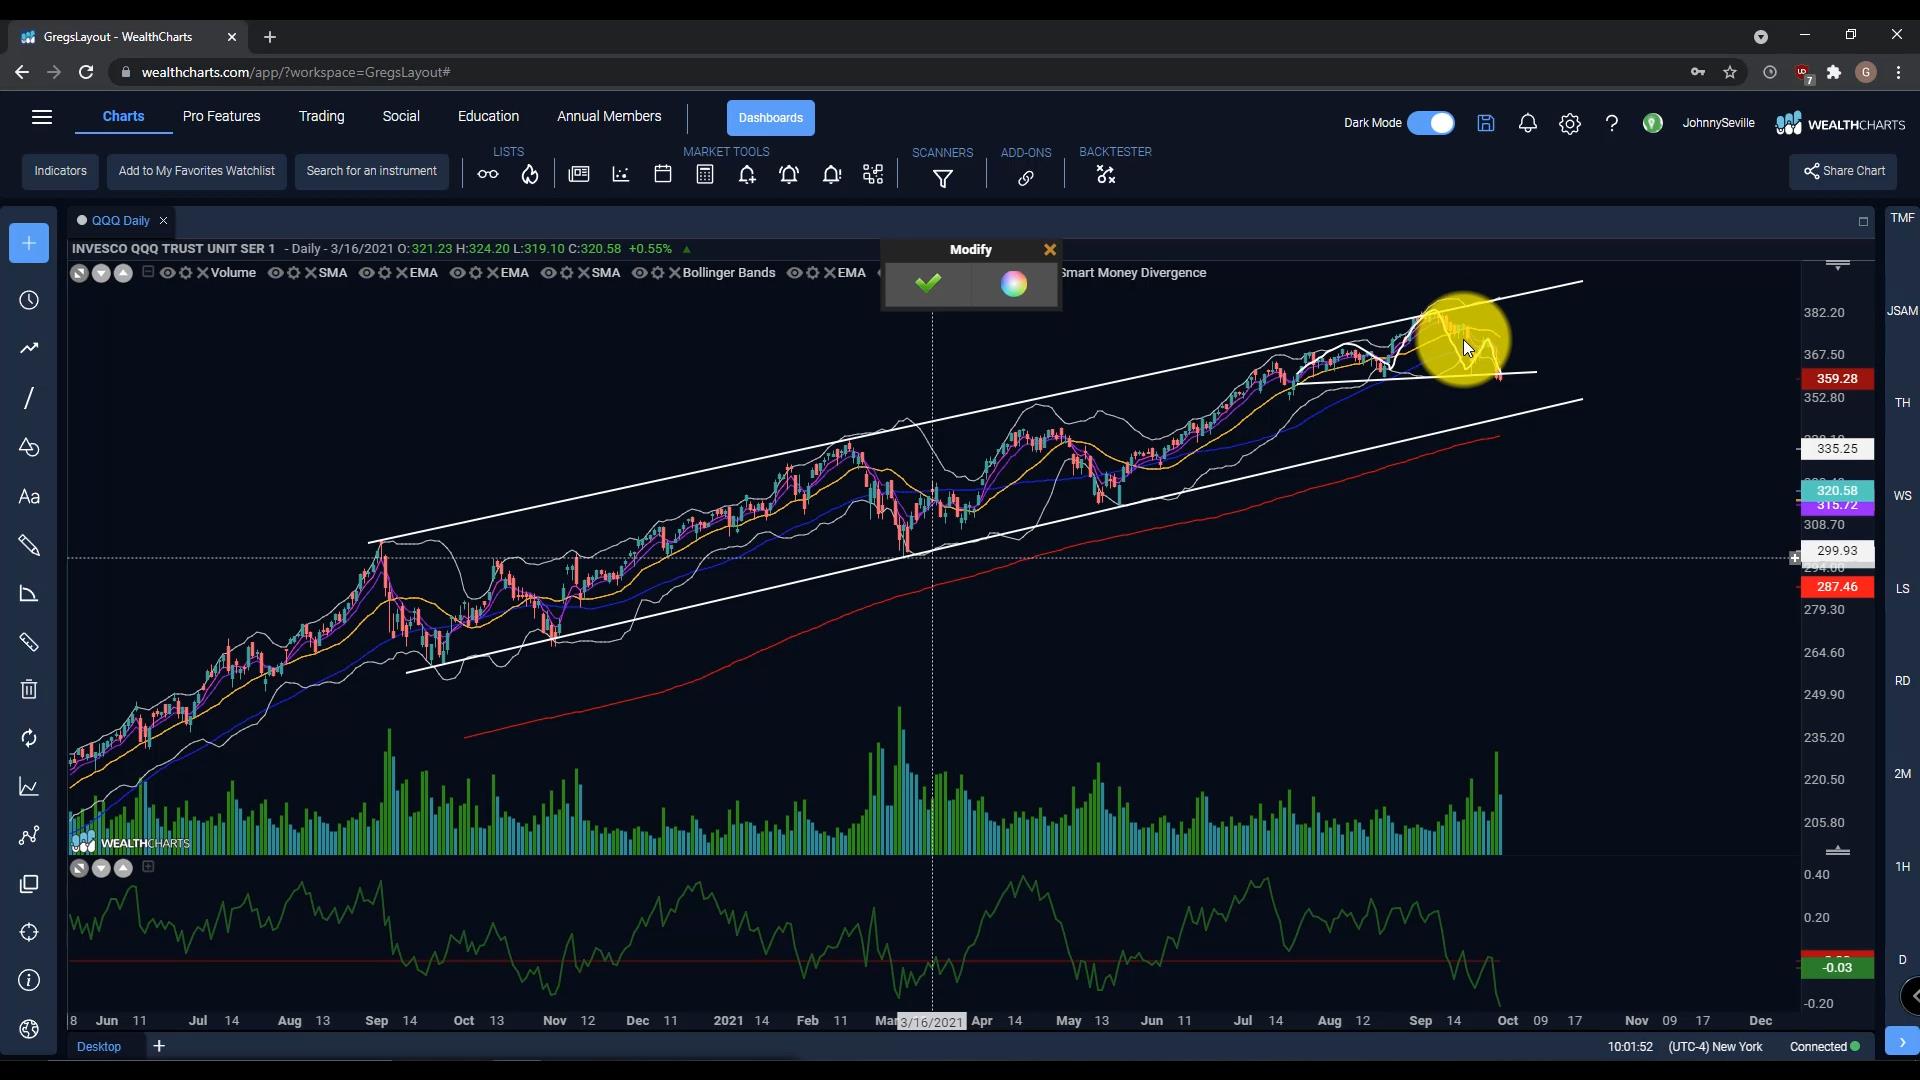Open the Trading menu
This screenshot has height=1080, width=1920.
[x=321, y=116]
